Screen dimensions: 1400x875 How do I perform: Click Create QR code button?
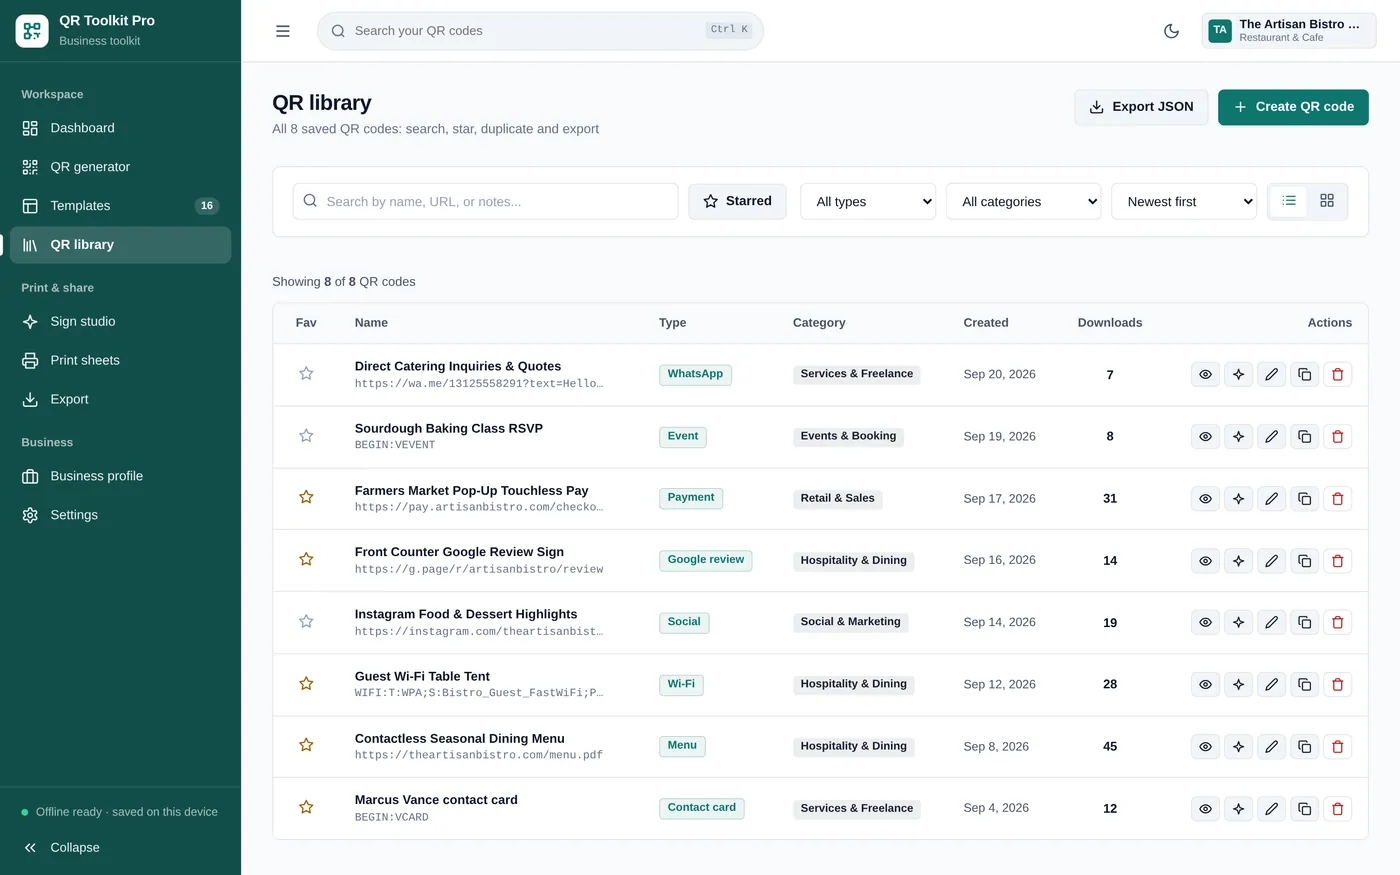tap(1293, 107)
